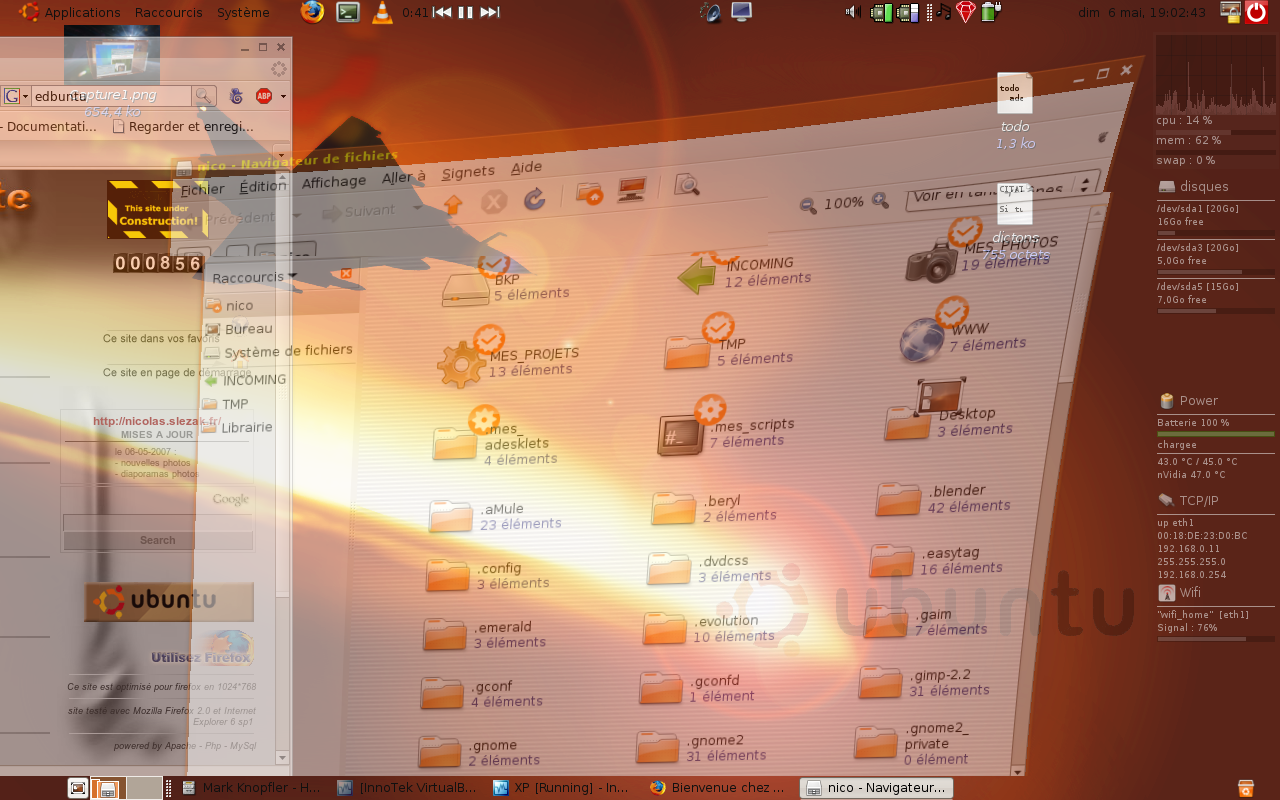
Task: Select TMP bookmark in sidebar
Action: coord(225,404)
